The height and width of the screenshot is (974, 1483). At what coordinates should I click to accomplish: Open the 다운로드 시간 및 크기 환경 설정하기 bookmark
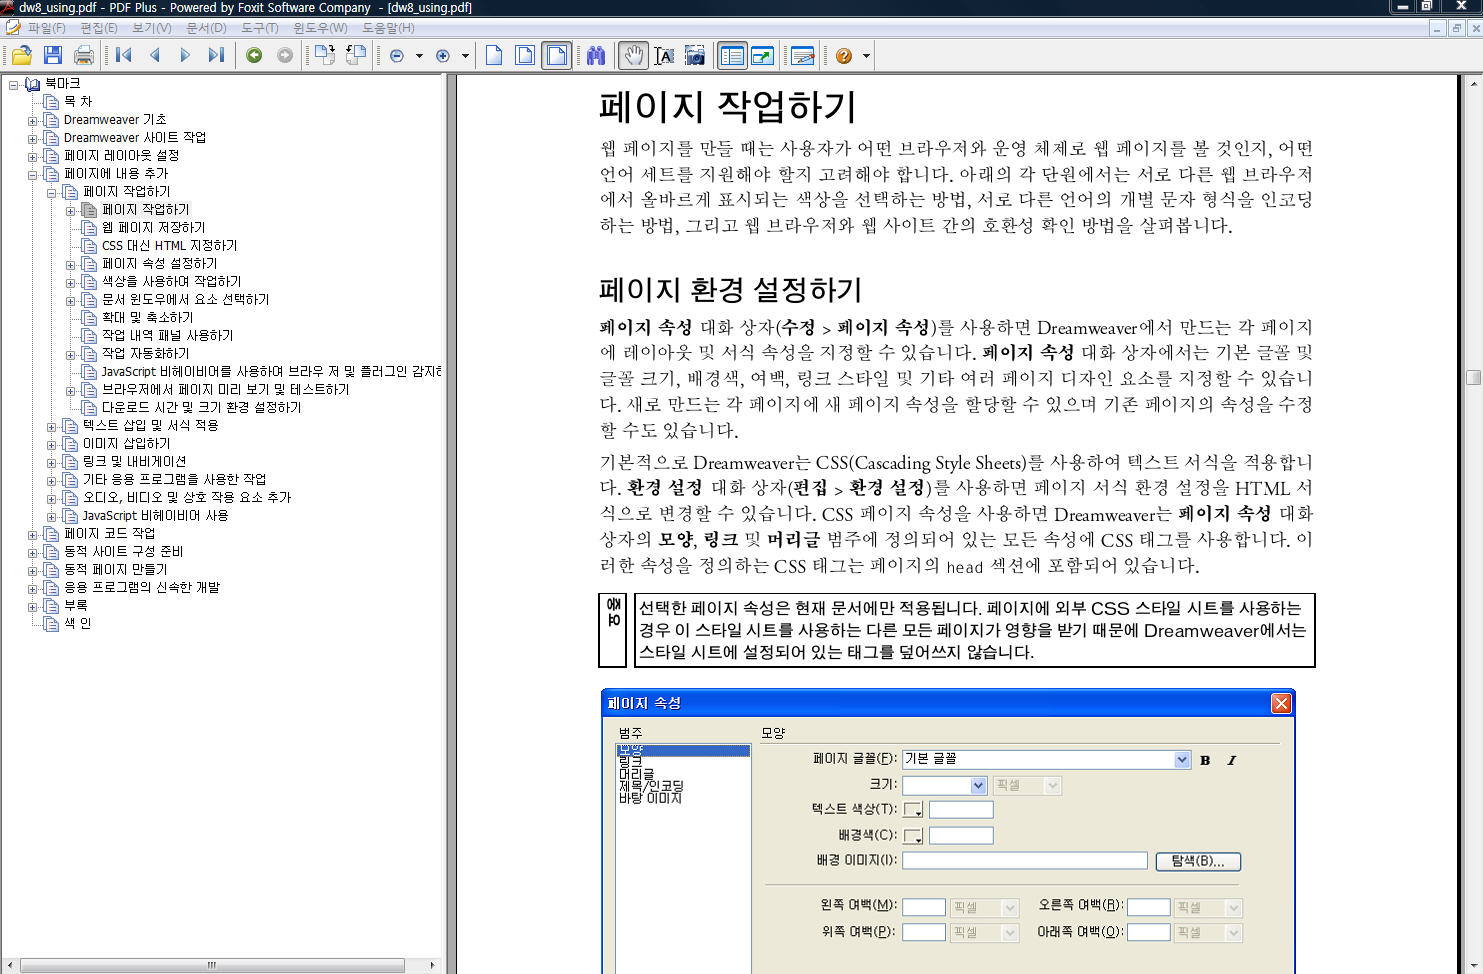201,407
